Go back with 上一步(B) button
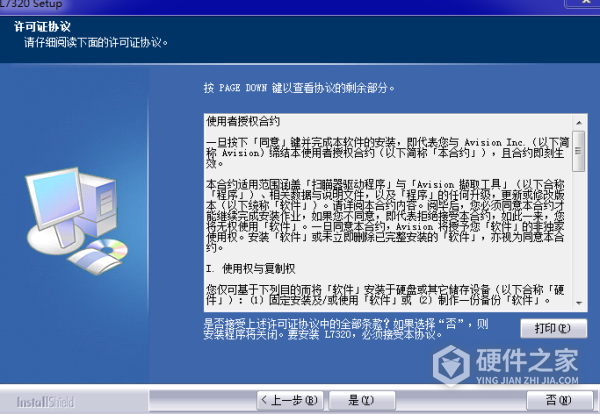Screen dimensions: 600x414 [x=290, y=400]
